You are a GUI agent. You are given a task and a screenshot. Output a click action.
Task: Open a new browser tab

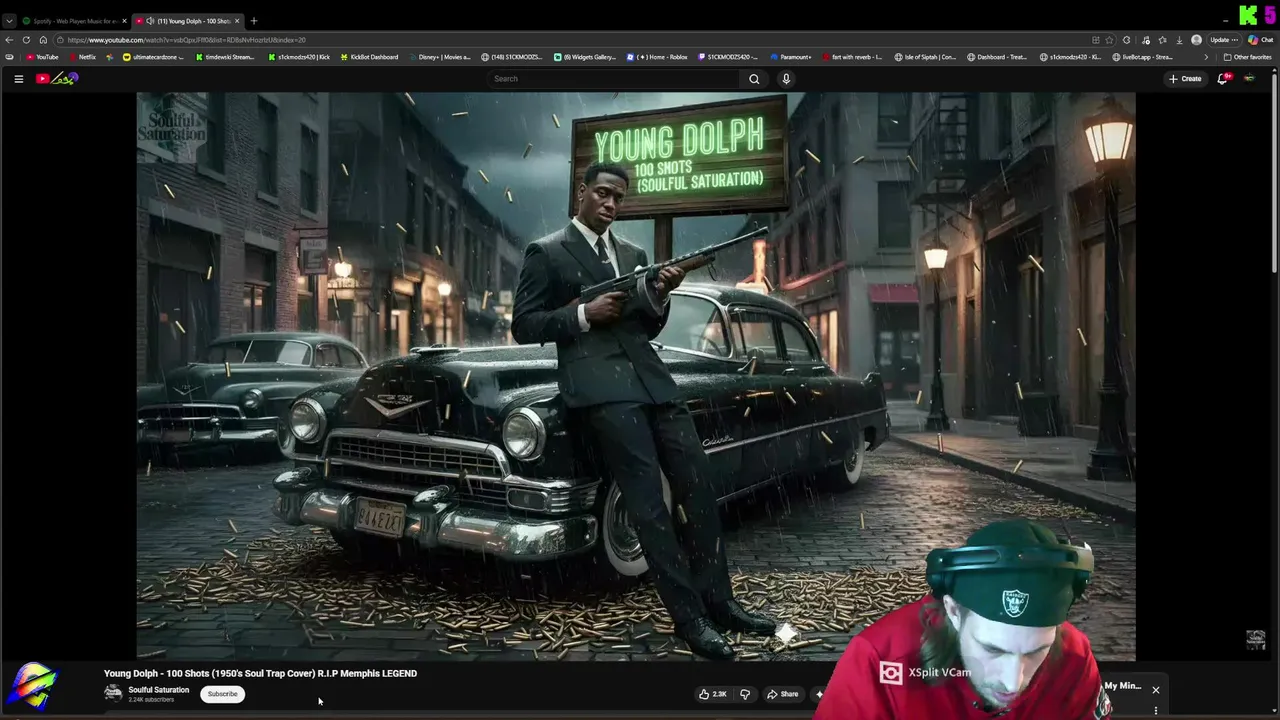tap(253, 21)
